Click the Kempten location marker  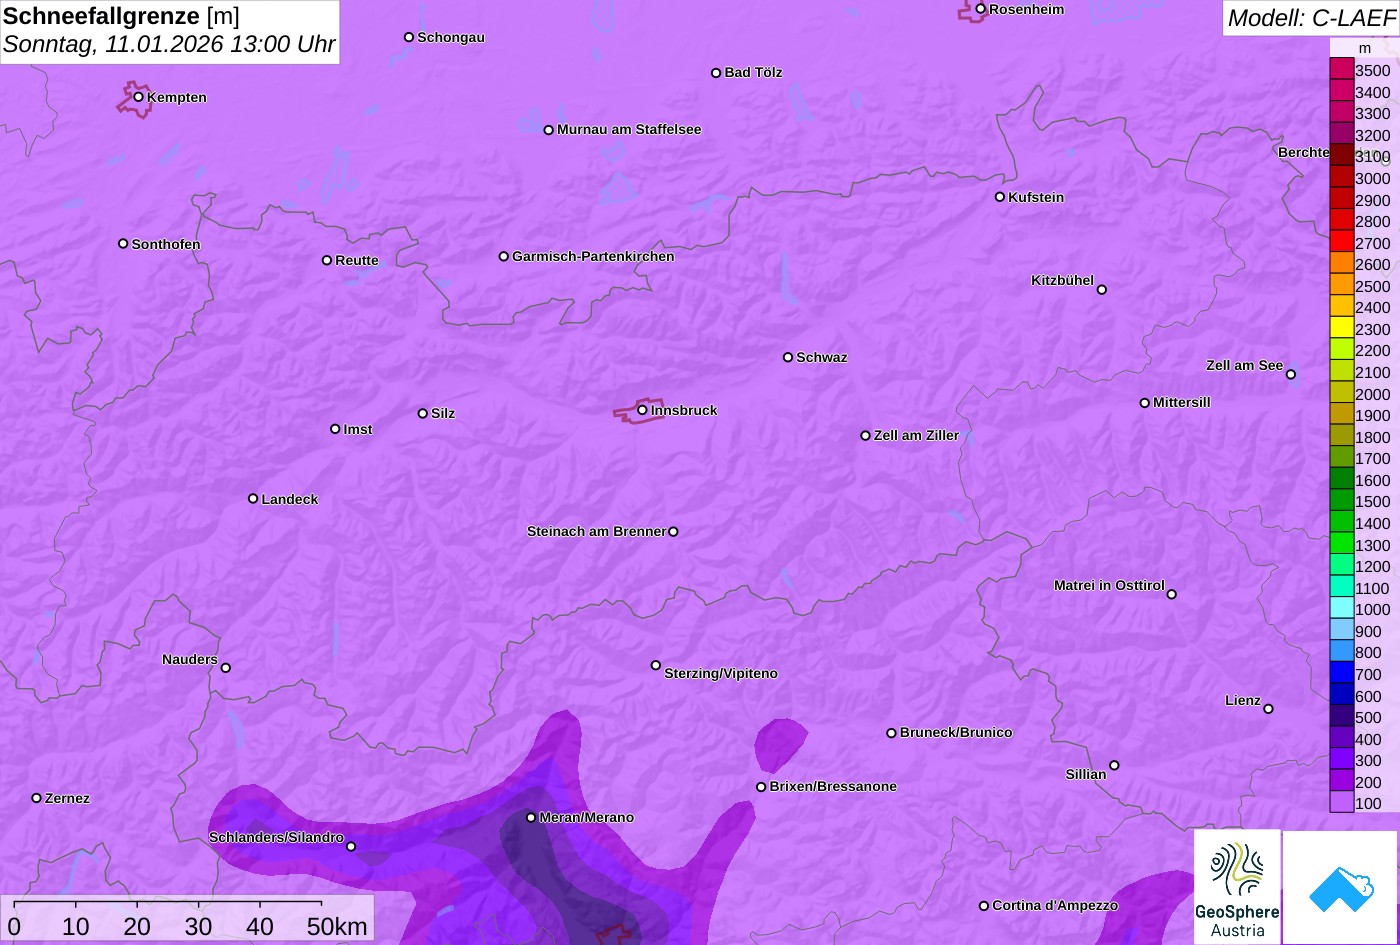pos(139,97)
